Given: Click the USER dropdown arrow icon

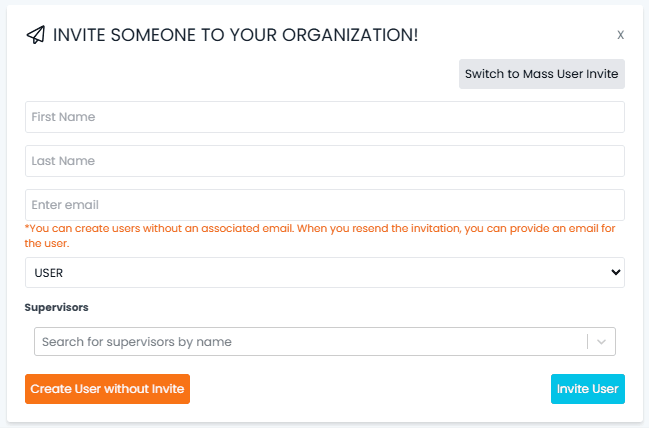Looking at the screenshot, I should [x=615, y=272].
